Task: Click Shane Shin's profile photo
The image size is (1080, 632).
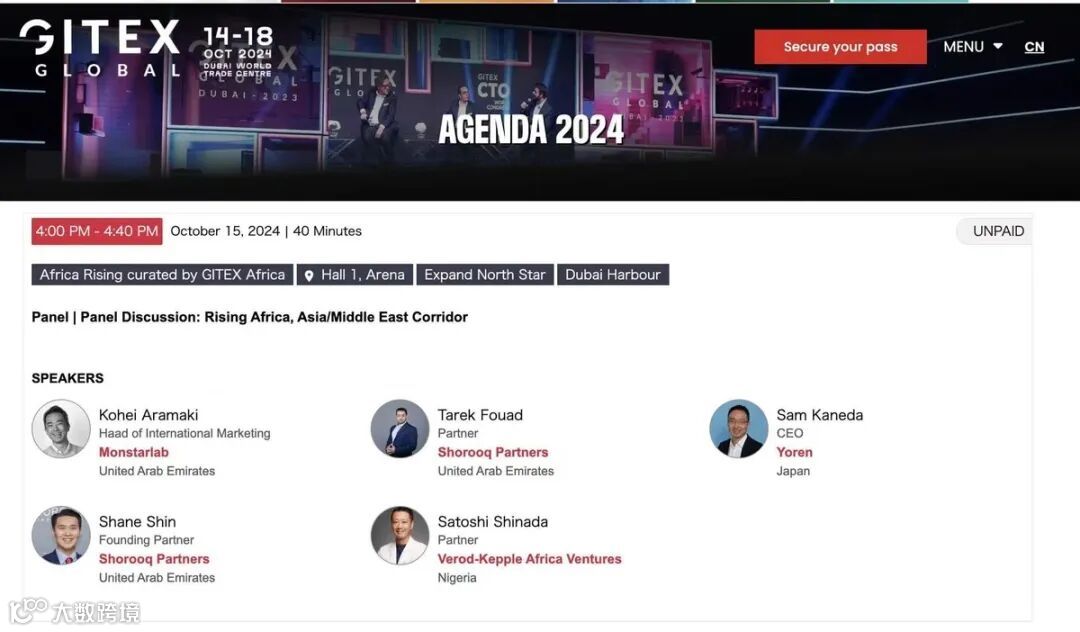Action: tap(61, 536)
